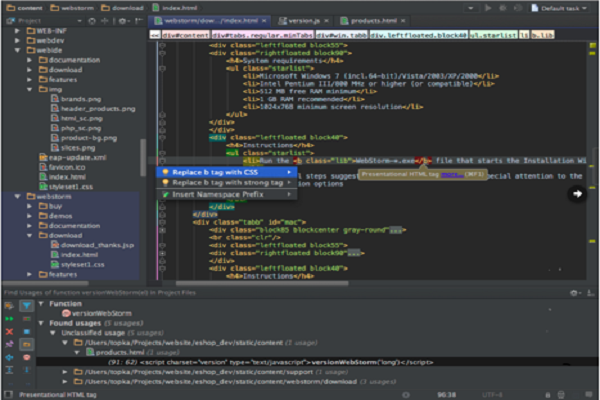Click the red X close icon in usages toolbar
The width and height of the screenshot is (600, 400).
(8, 329)
